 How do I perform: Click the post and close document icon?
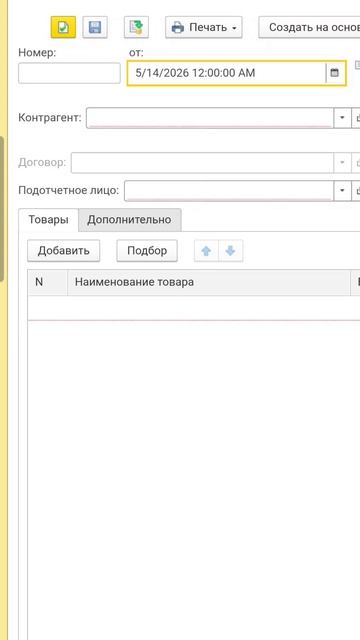coord(63,27)
